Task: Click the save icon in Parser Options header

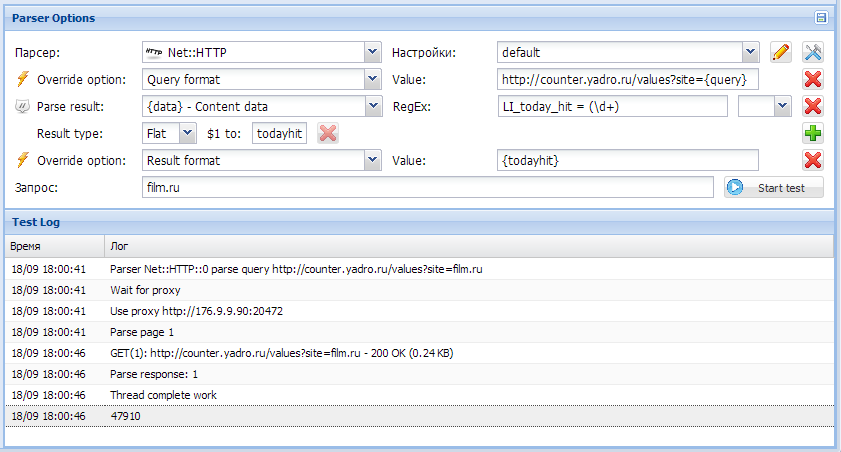Action: (x=821, y=18)
